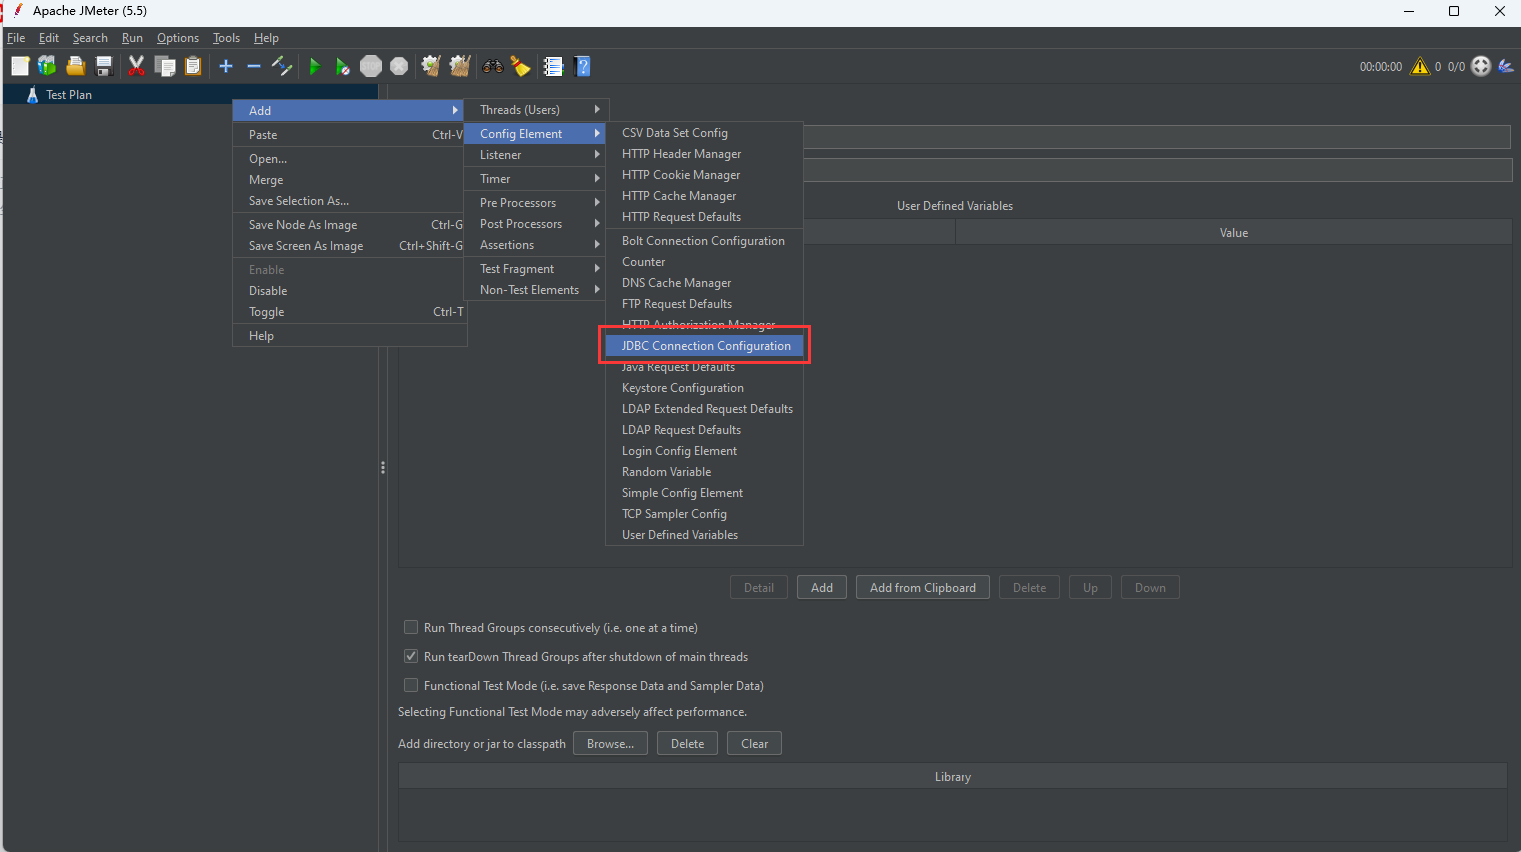Click the Add variable button
The height and width of the screenshot is (852, 1521).
pos(822,588)
